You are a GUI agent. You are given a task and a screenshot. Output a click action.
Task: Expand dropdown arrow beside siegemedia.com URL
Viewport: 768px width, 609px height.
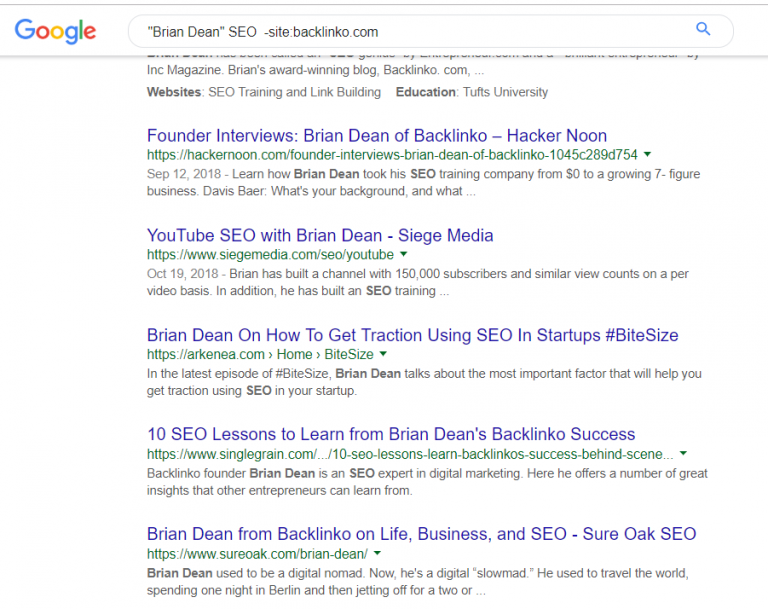405,255
